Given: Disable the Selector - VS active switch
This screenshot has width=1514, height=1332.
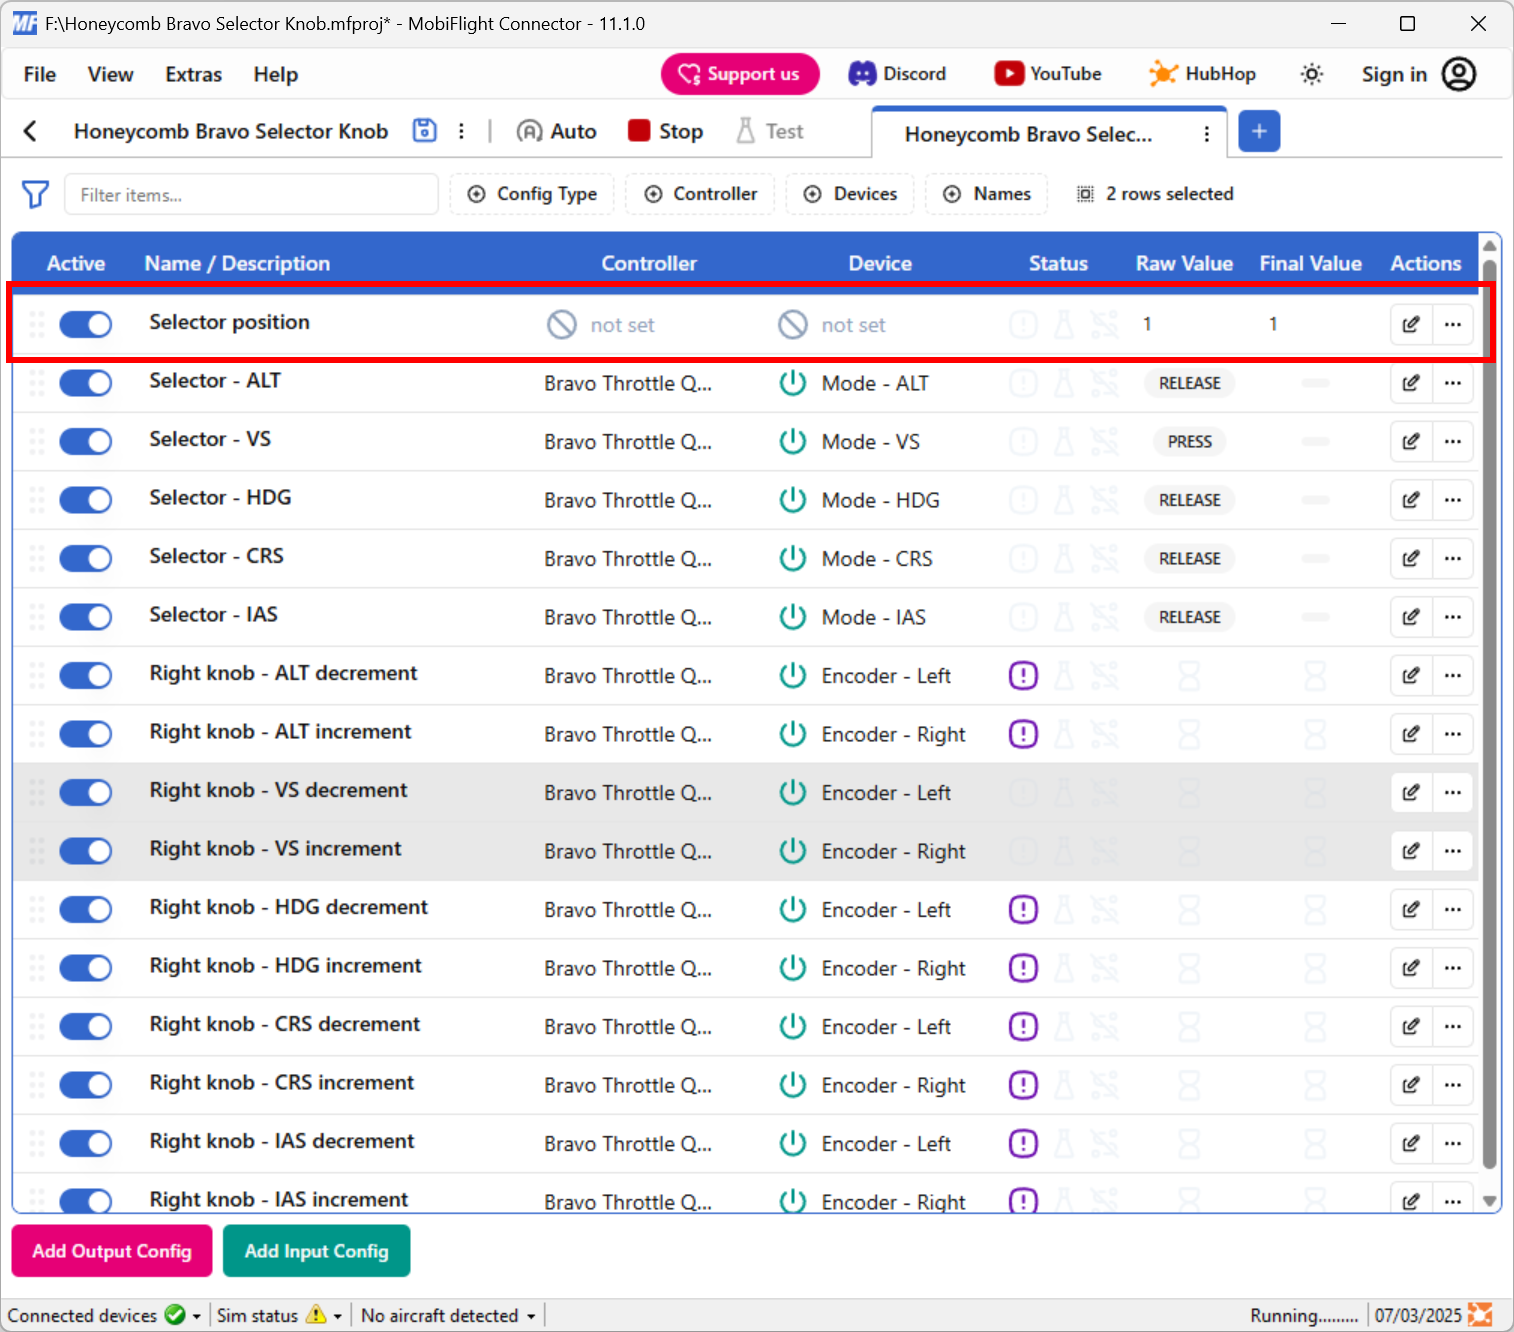Looking at the screenshot, I should tap(85, 441).
